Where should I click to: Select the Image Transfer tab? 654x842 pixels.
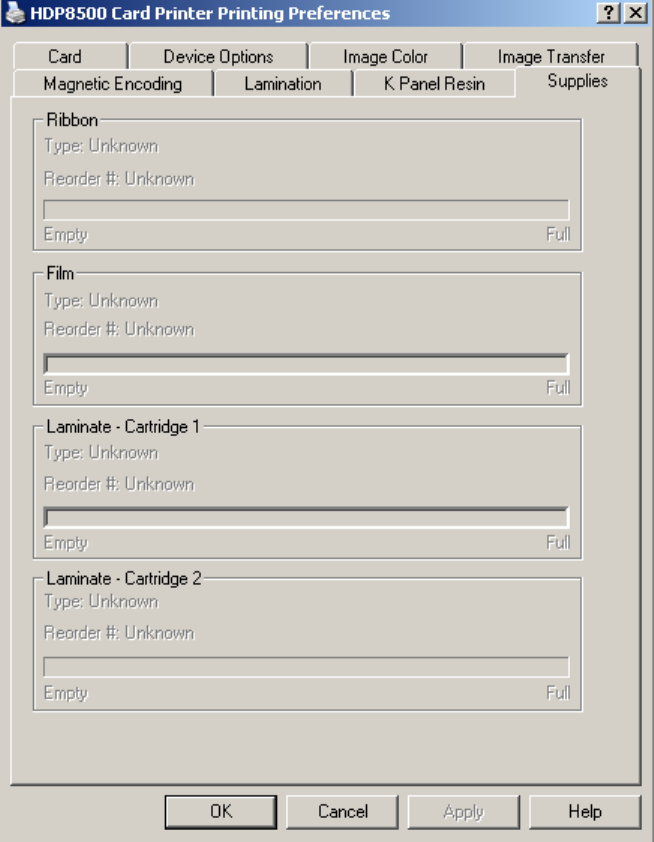(551, 56)
